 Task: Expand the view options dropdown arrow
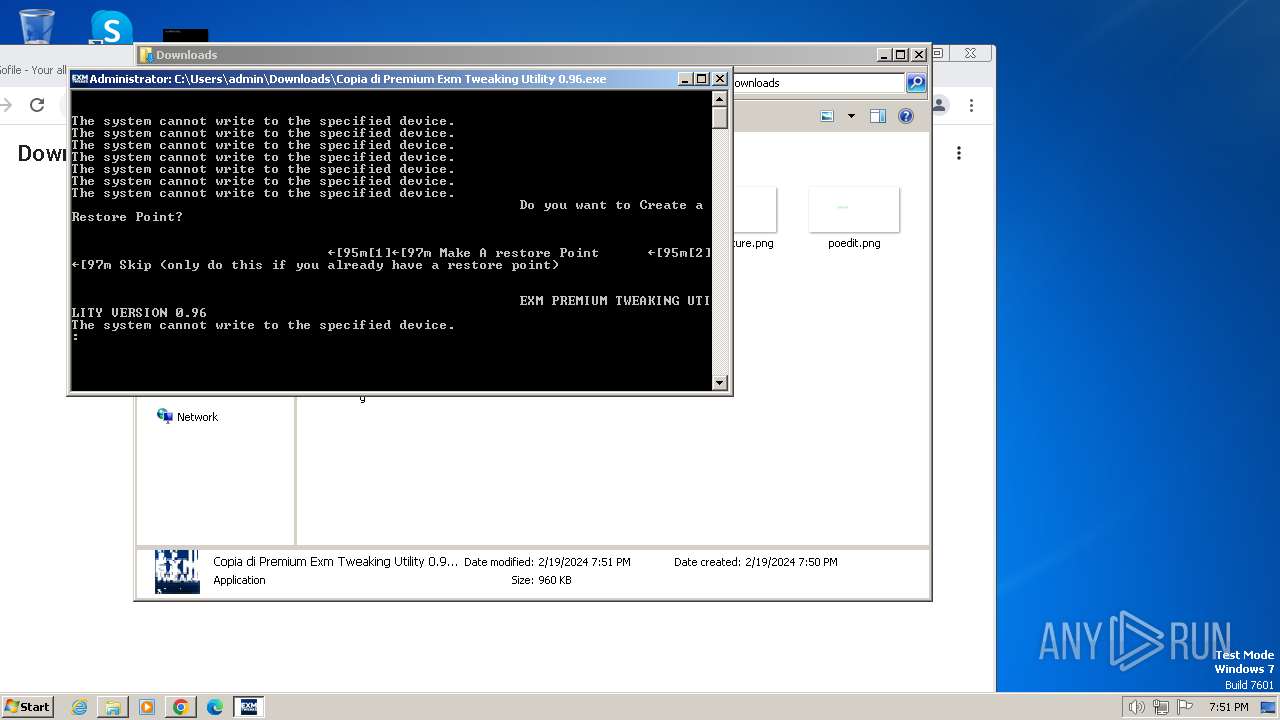coord(851,116)
